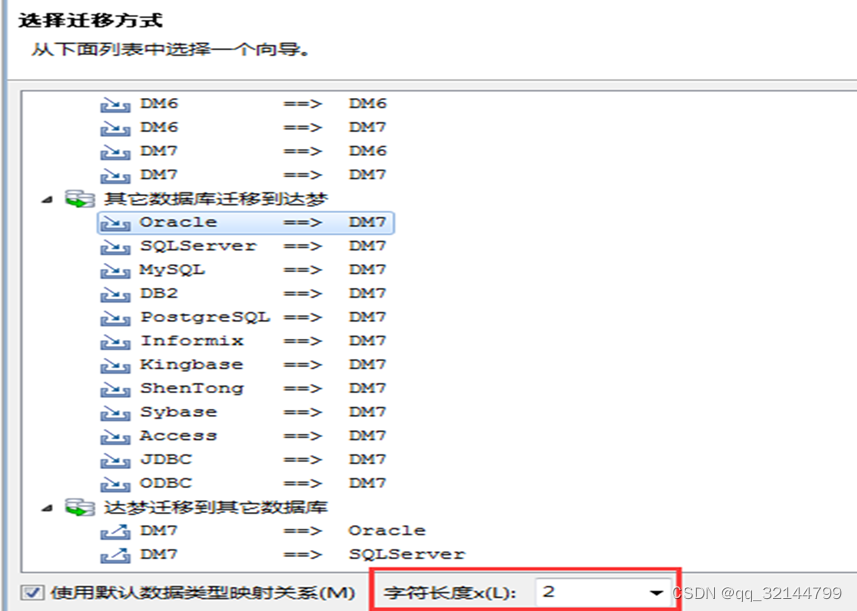Select the Oracle source label
This screenshot has width=857, height=611.
(178, 222)
